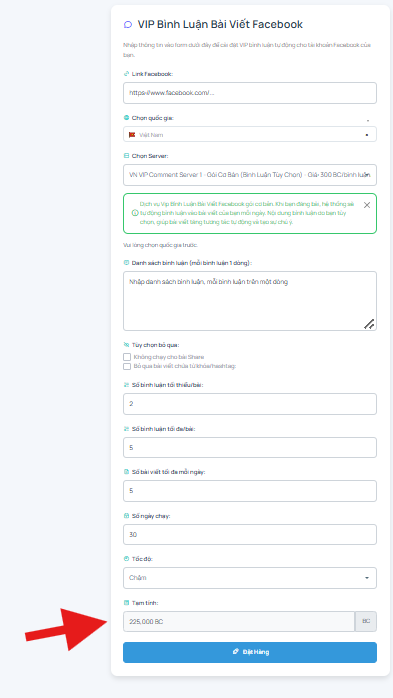Click the Đặt Hàng order button
393x698 pixels.
(250, 652)
